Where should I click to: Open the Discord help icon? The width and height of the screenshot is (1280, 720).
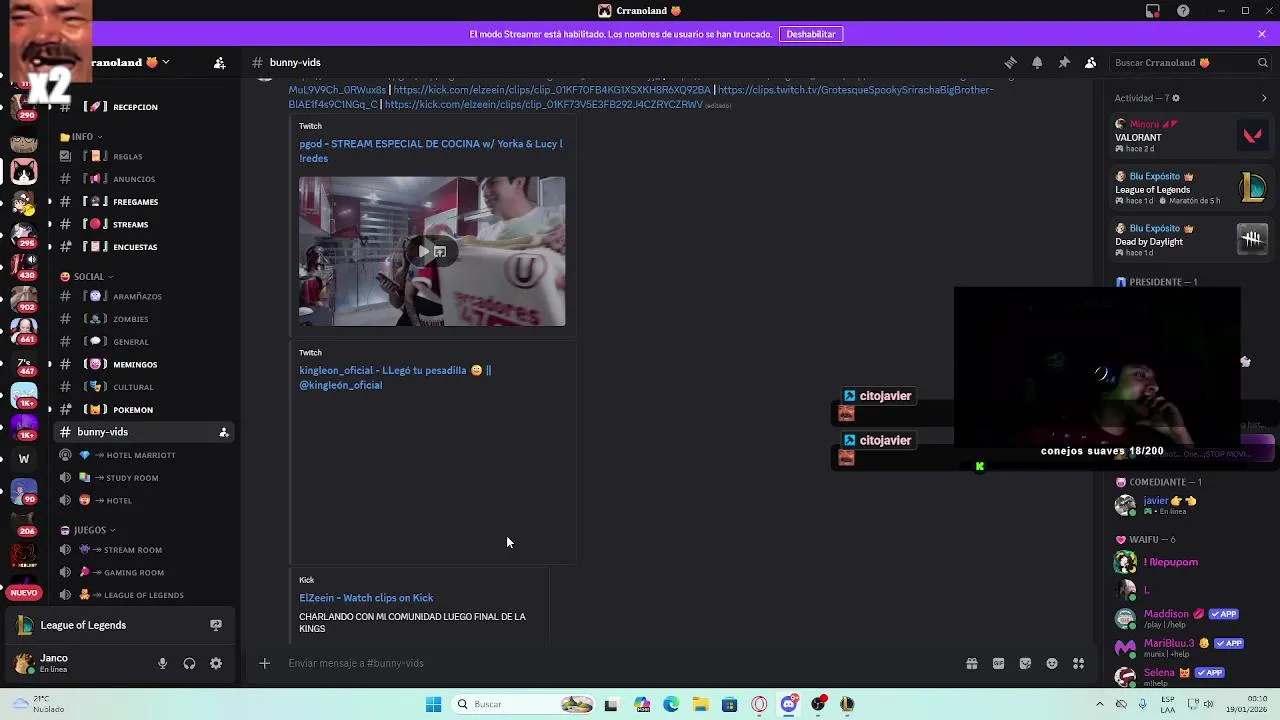click(1184, 11)
